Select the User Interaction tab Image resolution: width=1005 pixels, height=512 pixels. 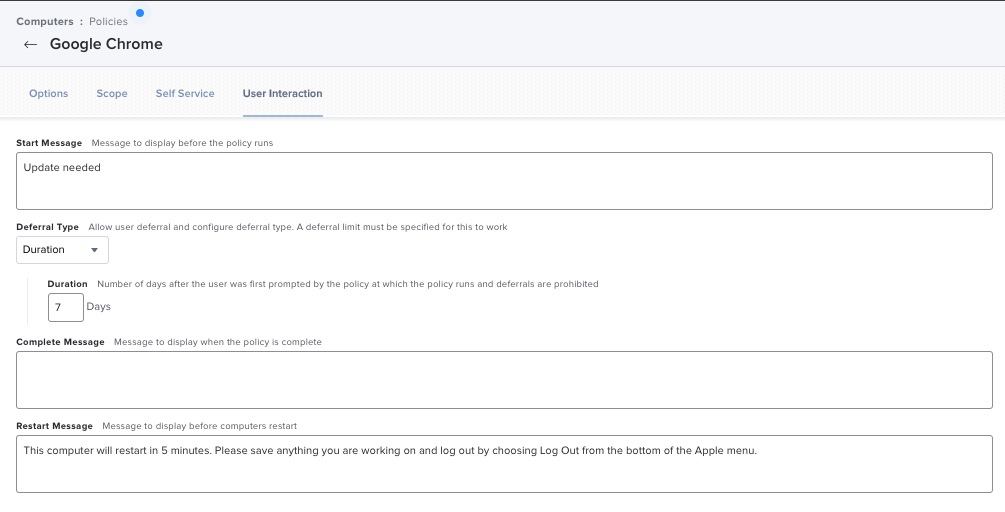coord(283,94)
